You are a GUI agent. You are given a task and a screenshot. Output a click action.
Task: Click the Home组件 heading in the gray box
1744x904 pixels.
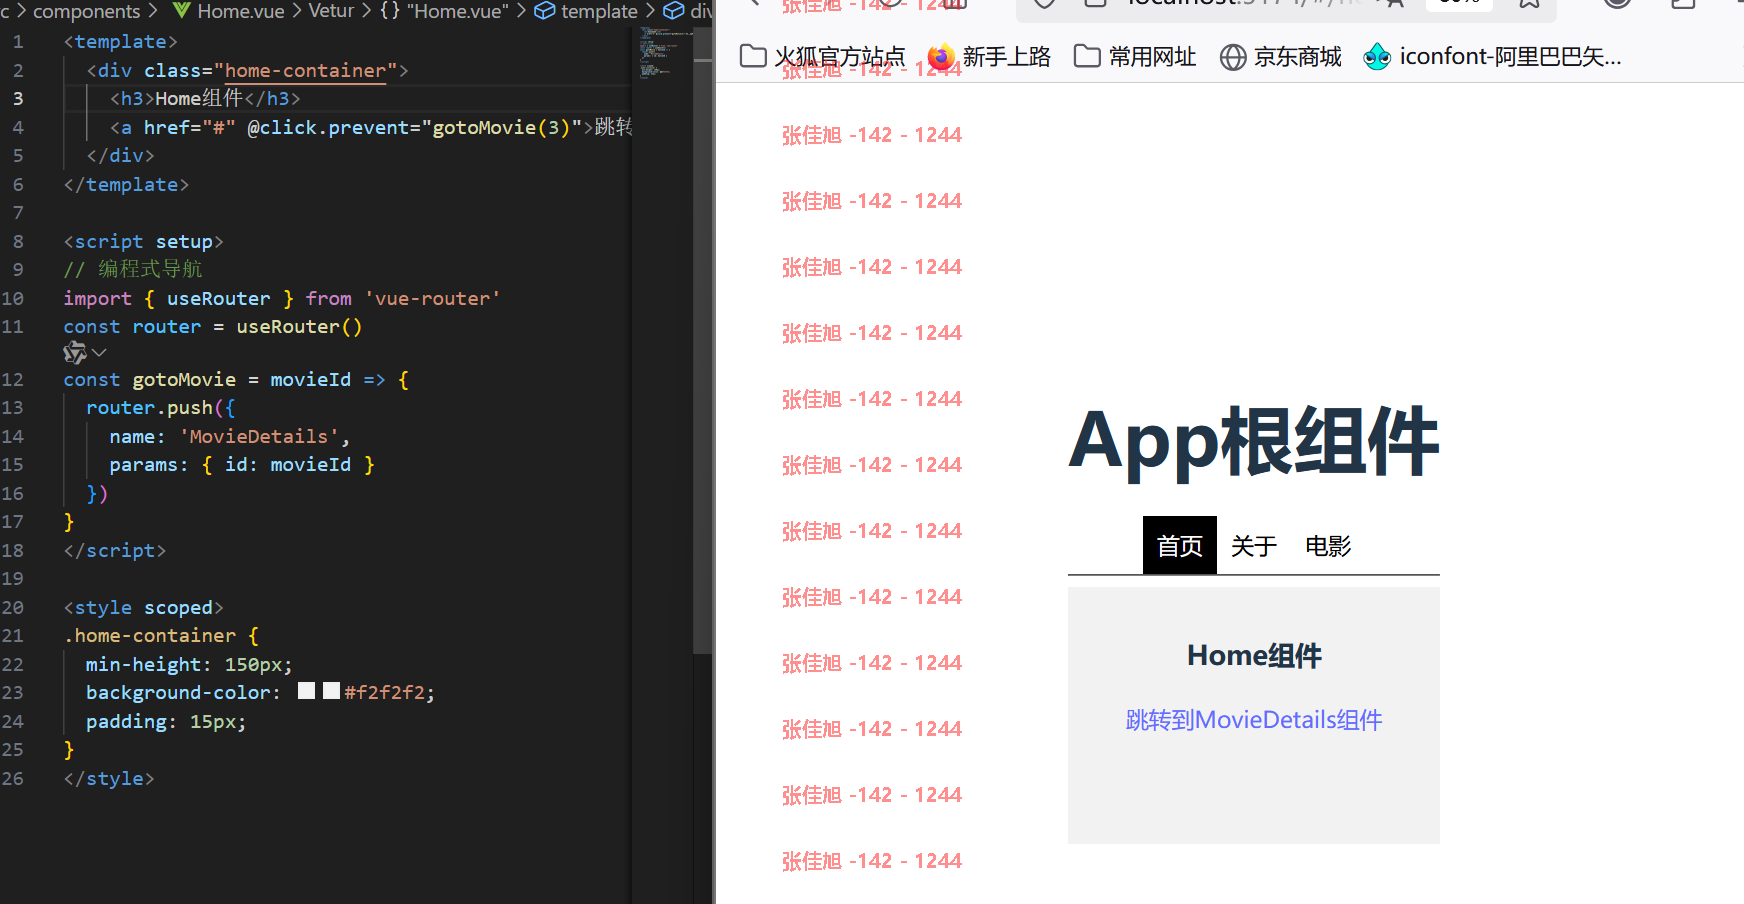coord(1254,656)
